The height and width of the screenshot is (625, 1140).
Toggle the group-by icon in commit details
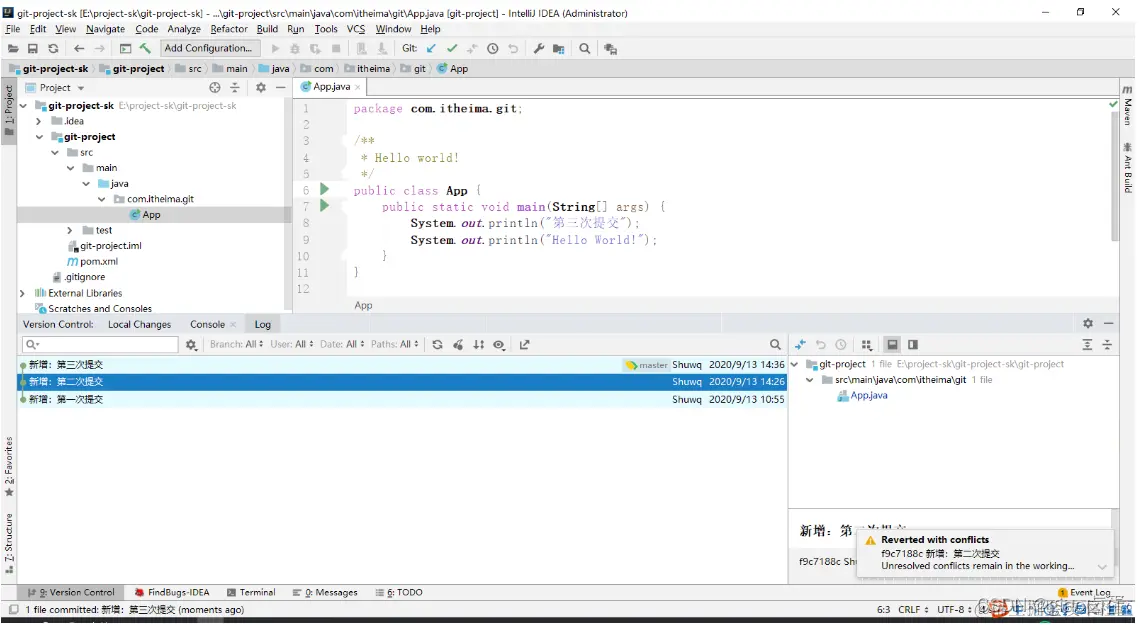tap(866, 345)
